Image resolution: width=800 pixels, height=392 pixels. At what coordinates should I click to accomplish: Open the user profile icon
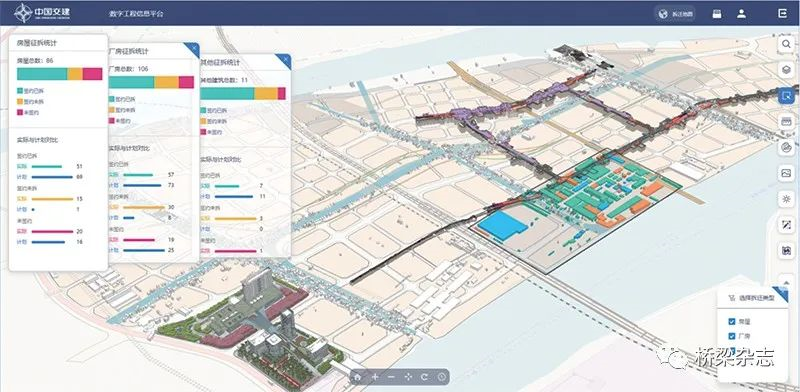pos(741,14)
